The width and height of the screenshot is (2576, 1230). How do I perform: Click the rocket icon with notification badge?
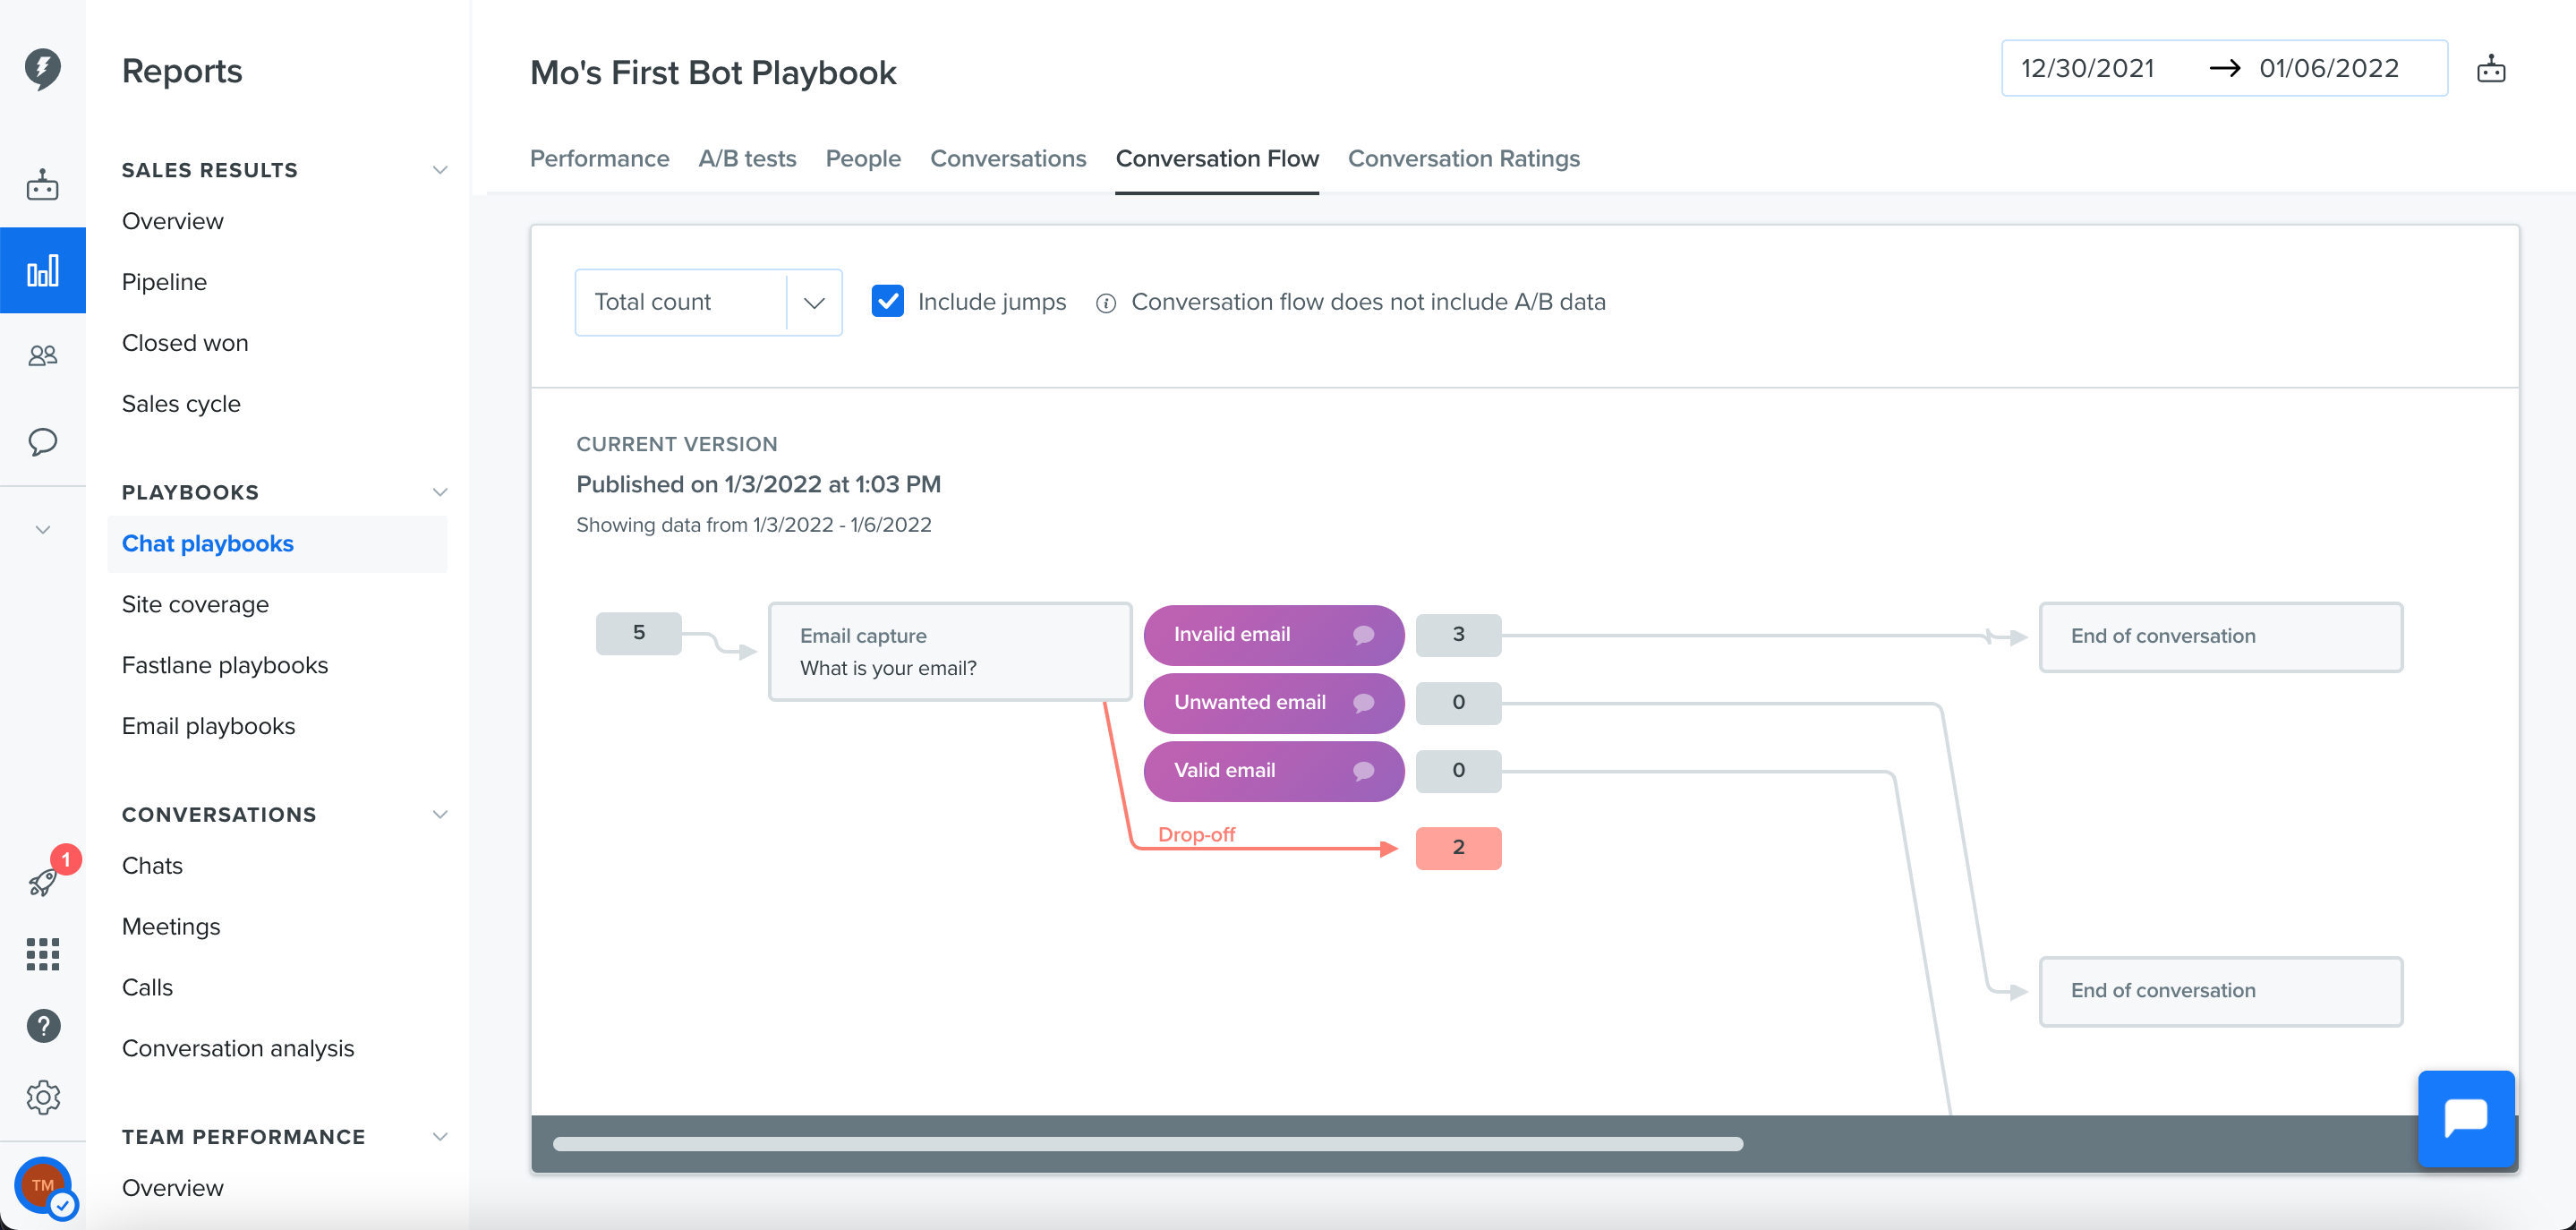click(x=44, y=880)
